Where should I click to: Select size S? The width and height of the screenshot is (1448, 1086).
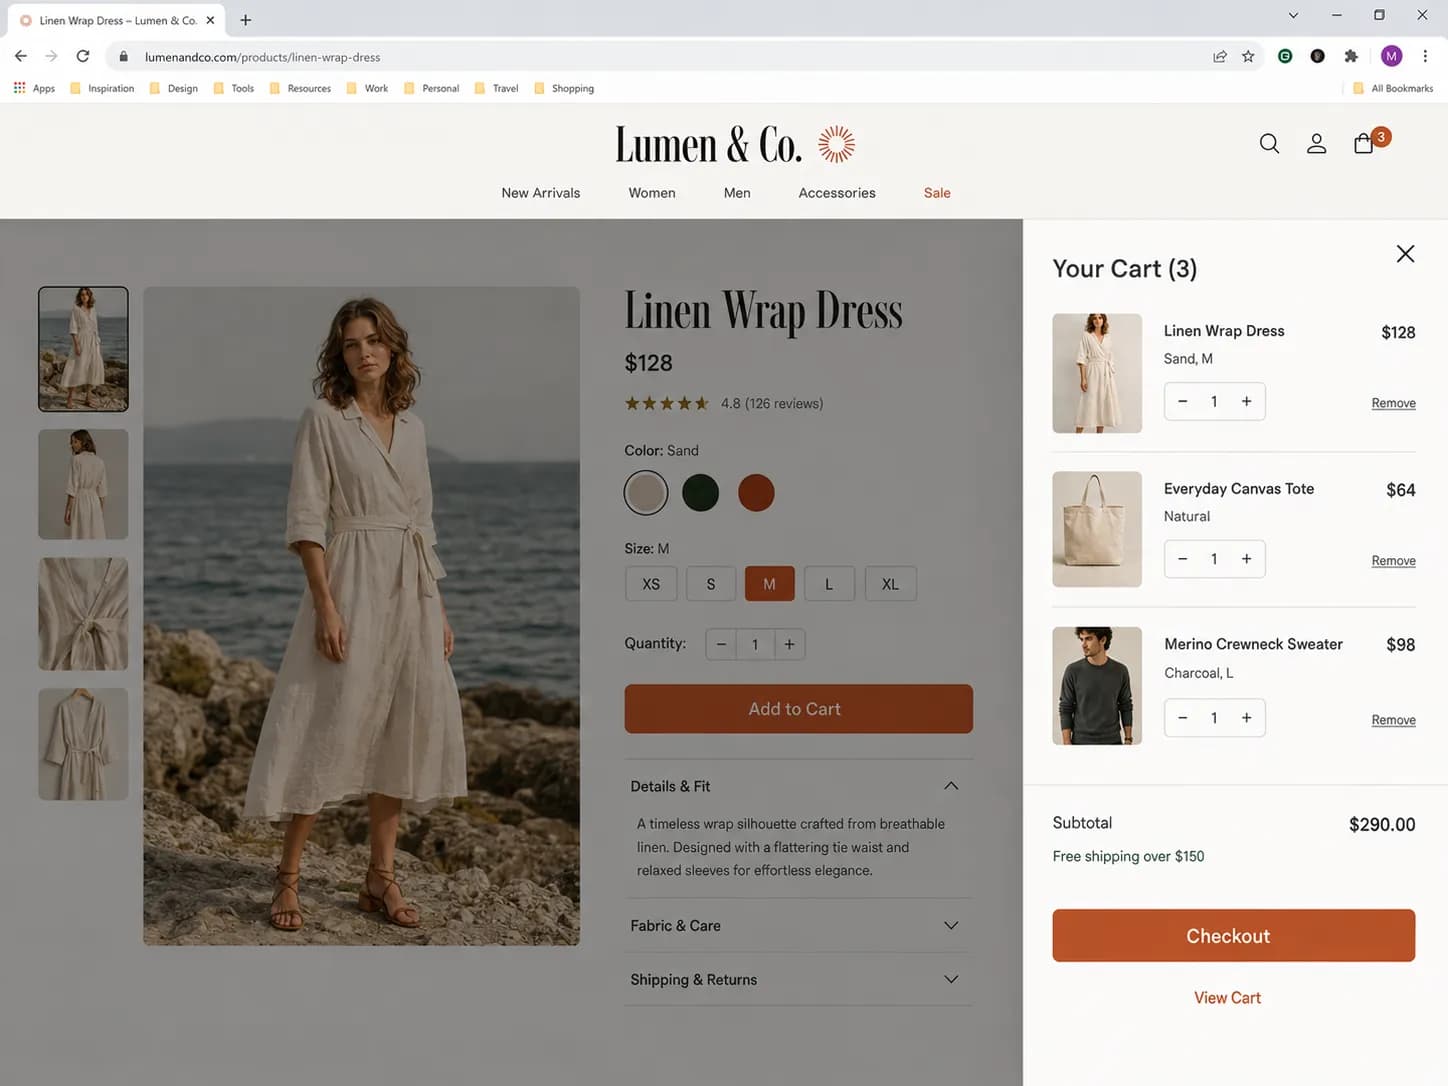pyautogui.click(x=711, y=584)
